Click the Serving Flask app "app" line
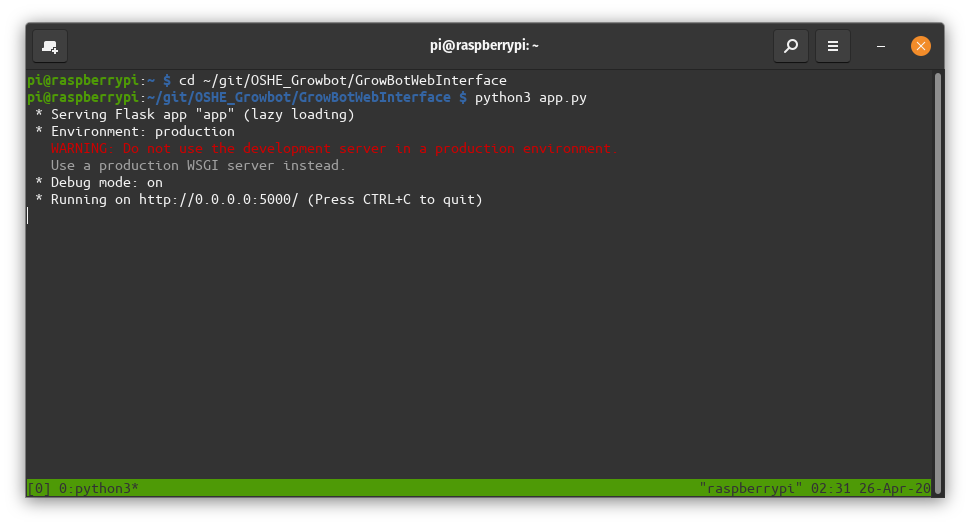Image resolution: width=970 pixels, height=526 pixels. [202, 115]
